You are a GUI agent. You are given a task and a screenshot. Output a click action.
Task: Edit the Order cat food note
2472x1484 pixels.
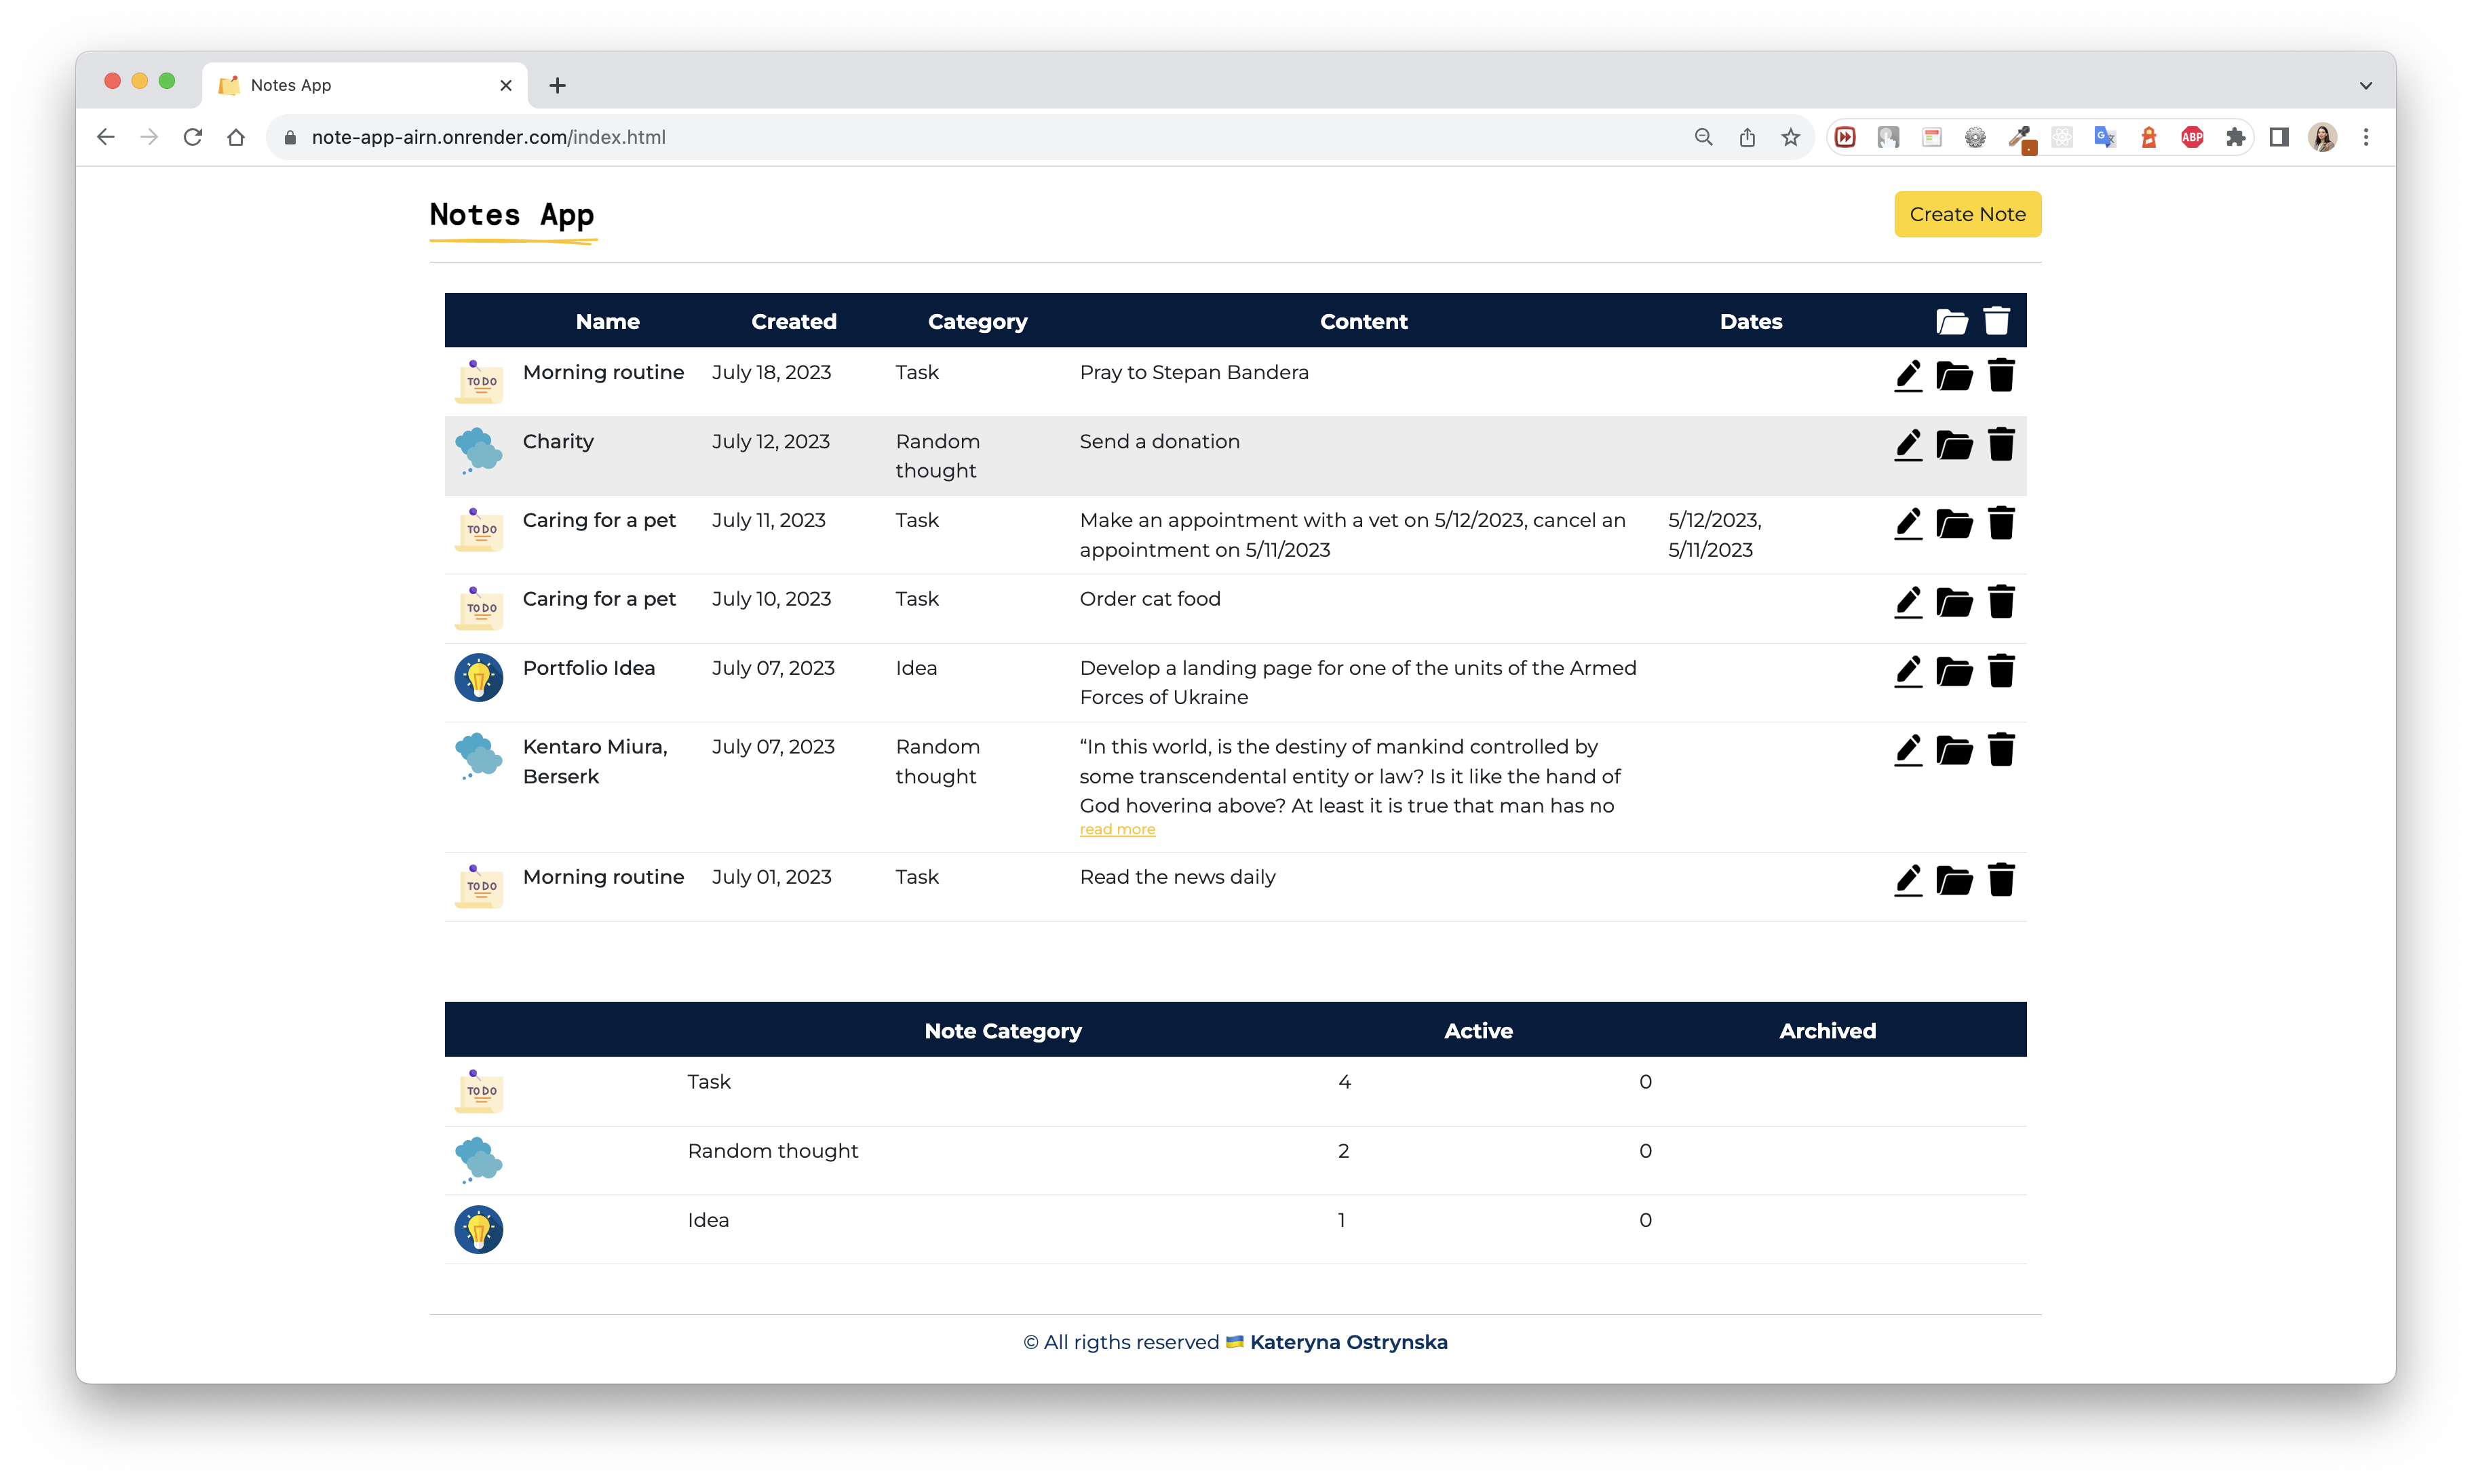tap(1908, 603)
